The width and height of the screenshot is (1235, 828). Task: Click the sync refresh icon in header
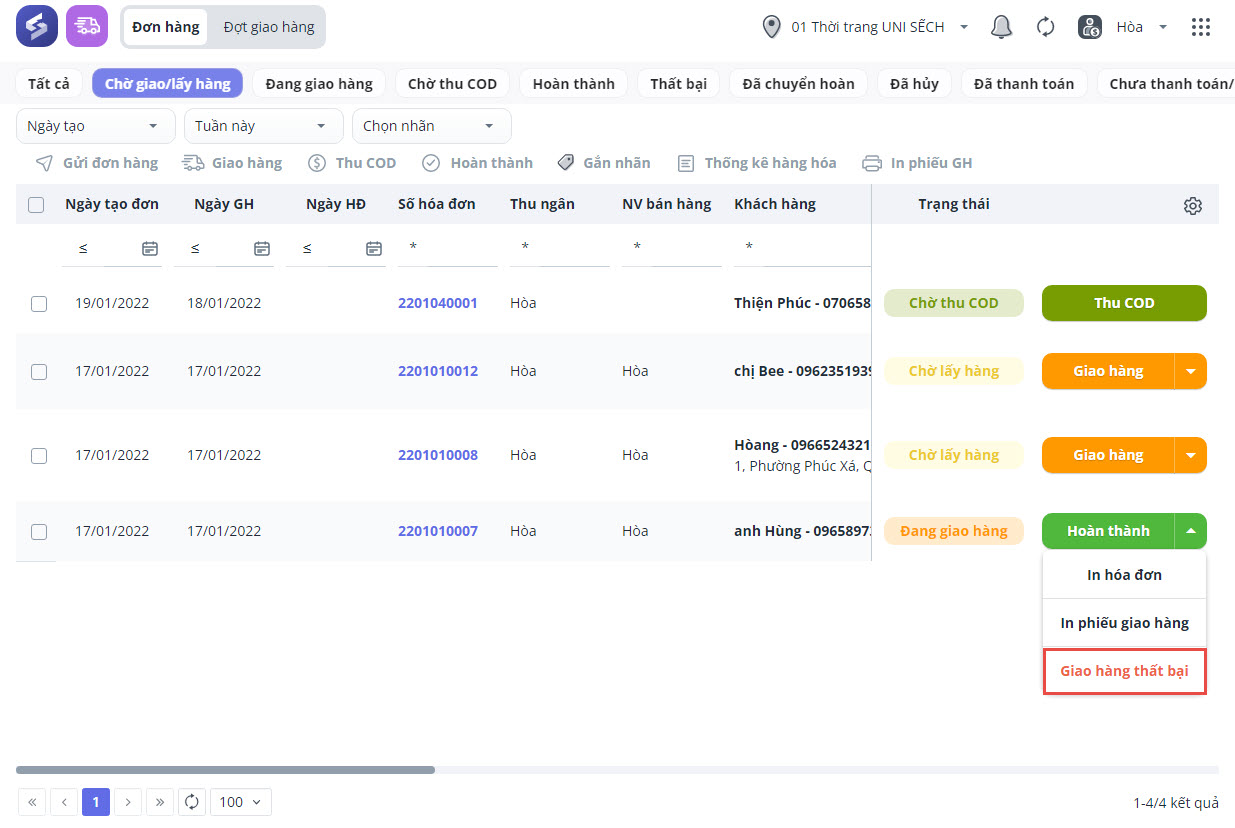click(x=1046, y=27)
